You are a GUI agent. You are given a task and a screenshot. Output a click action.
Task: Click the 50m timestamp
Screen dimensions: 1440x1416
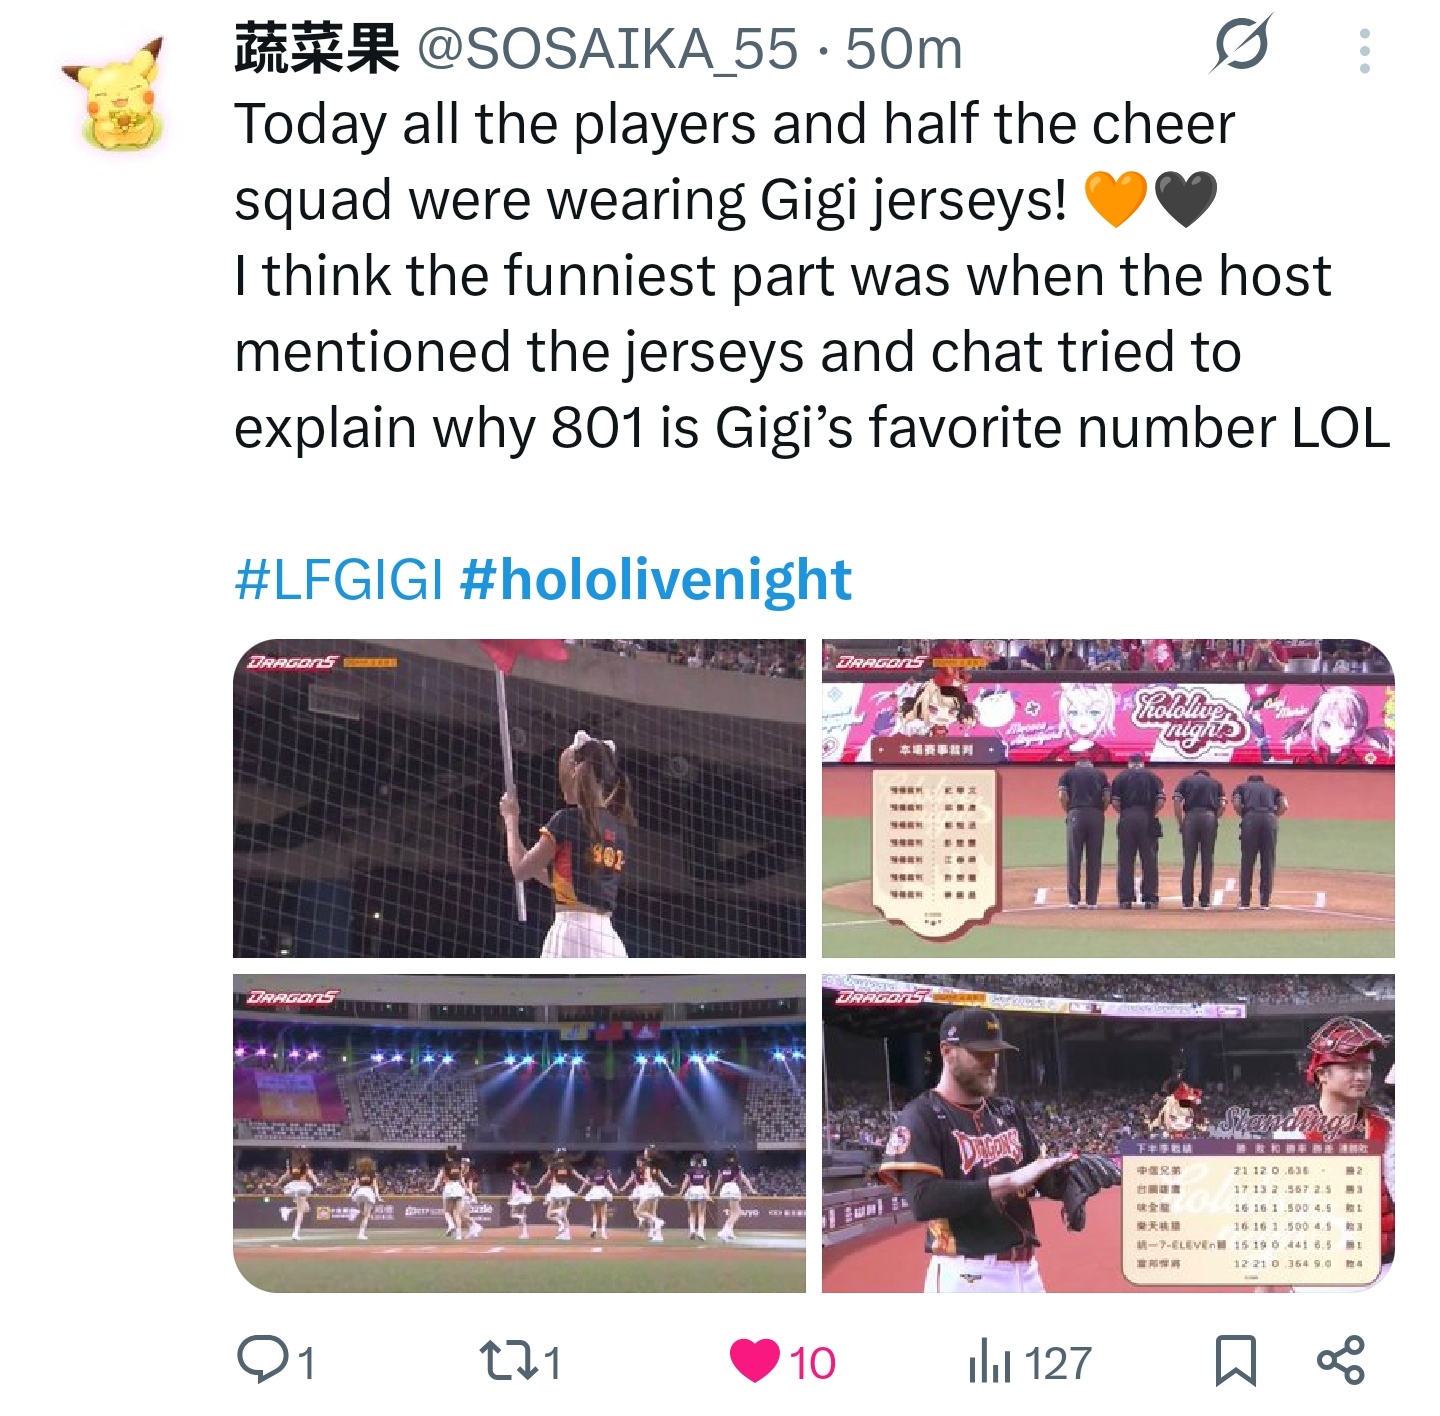pos(904,48)
